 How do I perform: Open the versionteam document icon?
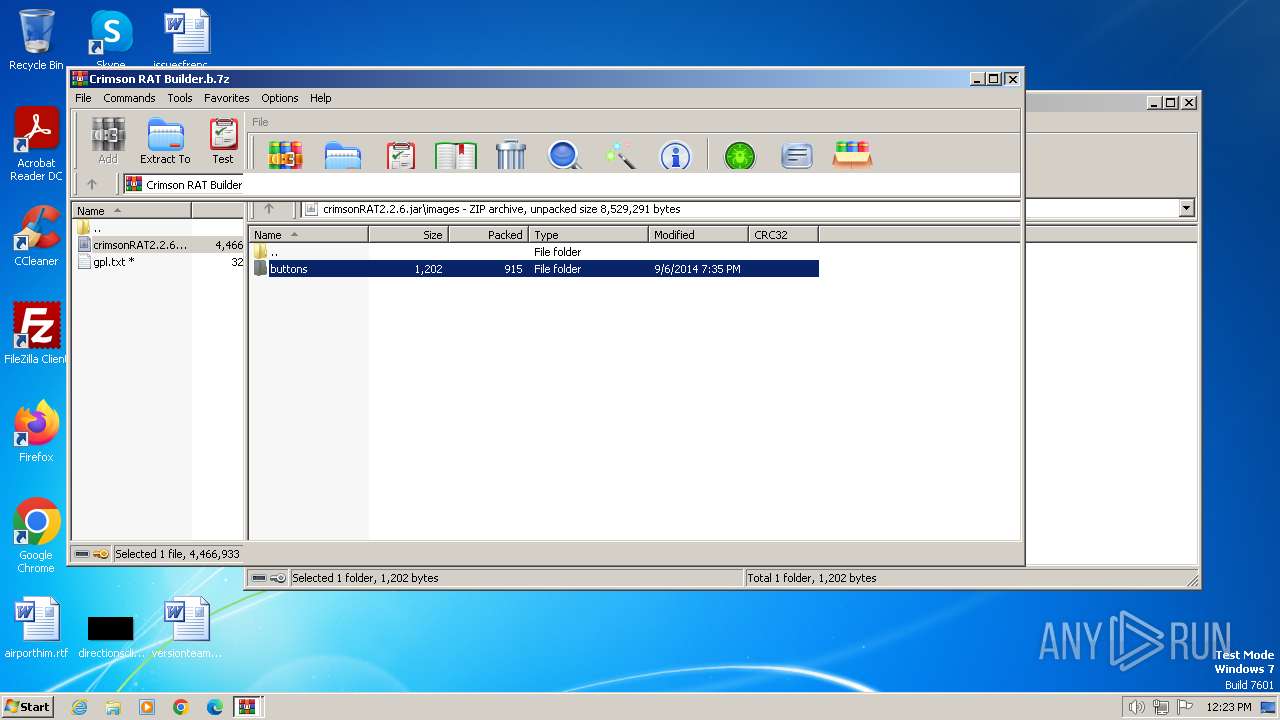click(187, 628)
